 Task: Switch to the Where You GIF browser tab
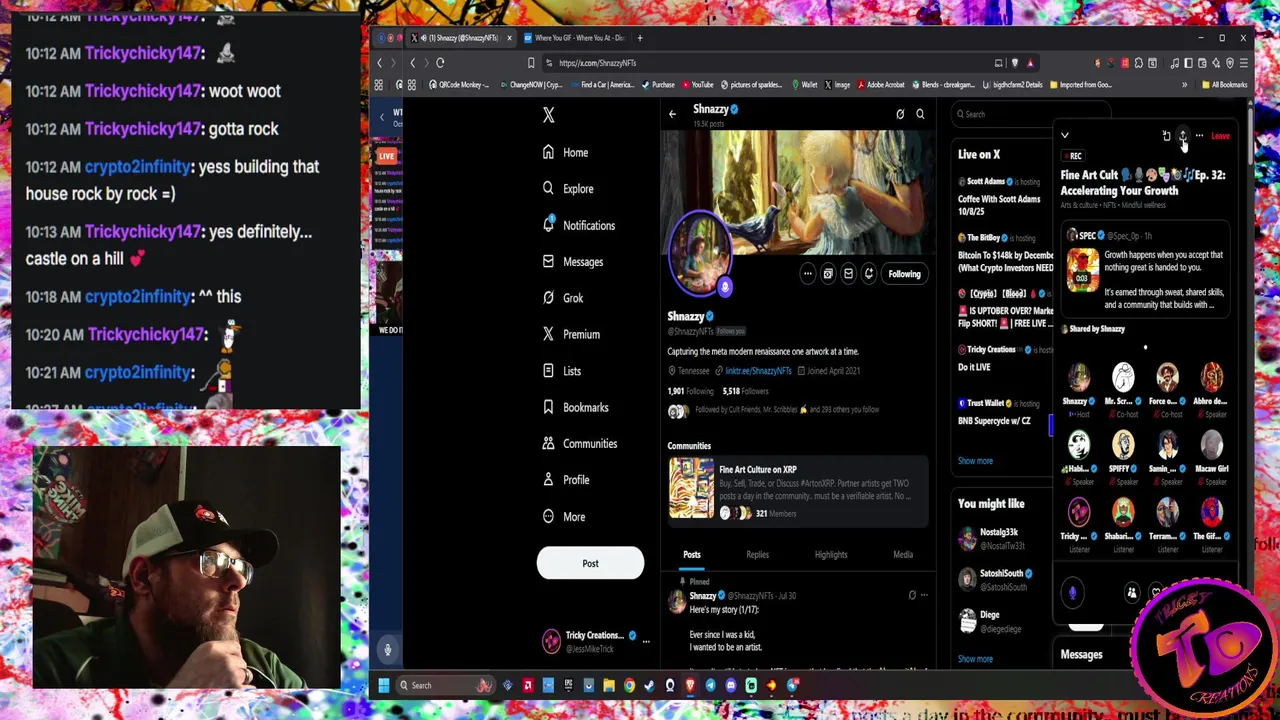572,38
